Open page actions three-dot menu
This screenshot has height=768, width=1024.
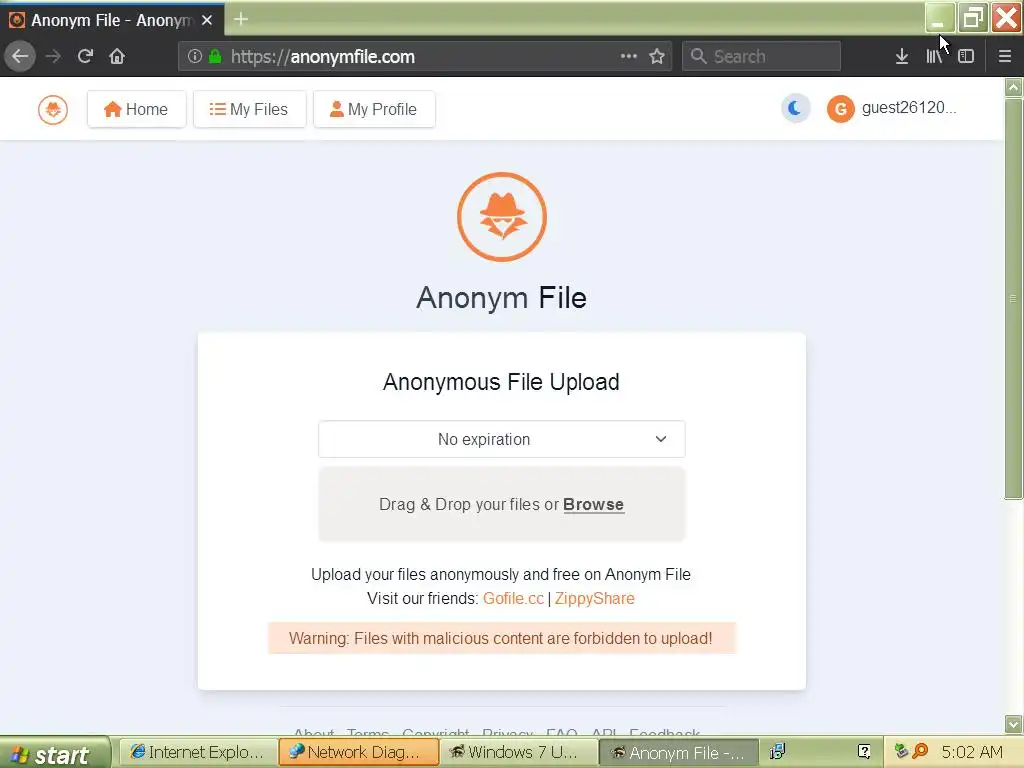click(x=628, y=56)
